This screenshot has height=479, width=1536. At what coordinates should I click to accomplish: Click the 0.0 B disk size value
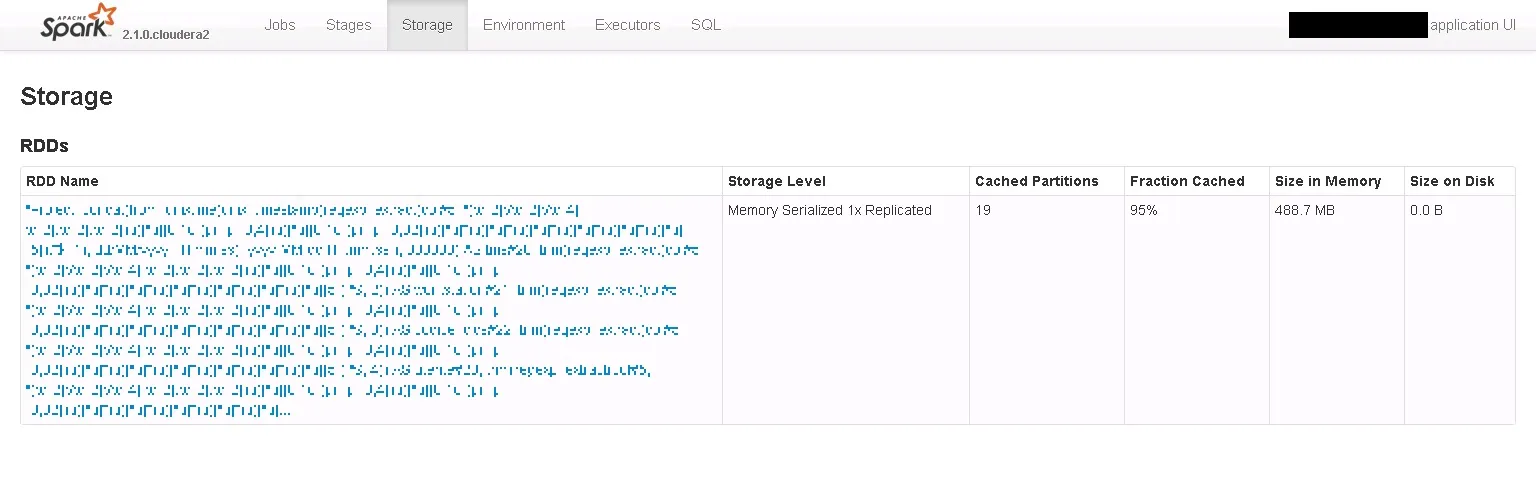pyautogui.click(x=1426, y=210)
